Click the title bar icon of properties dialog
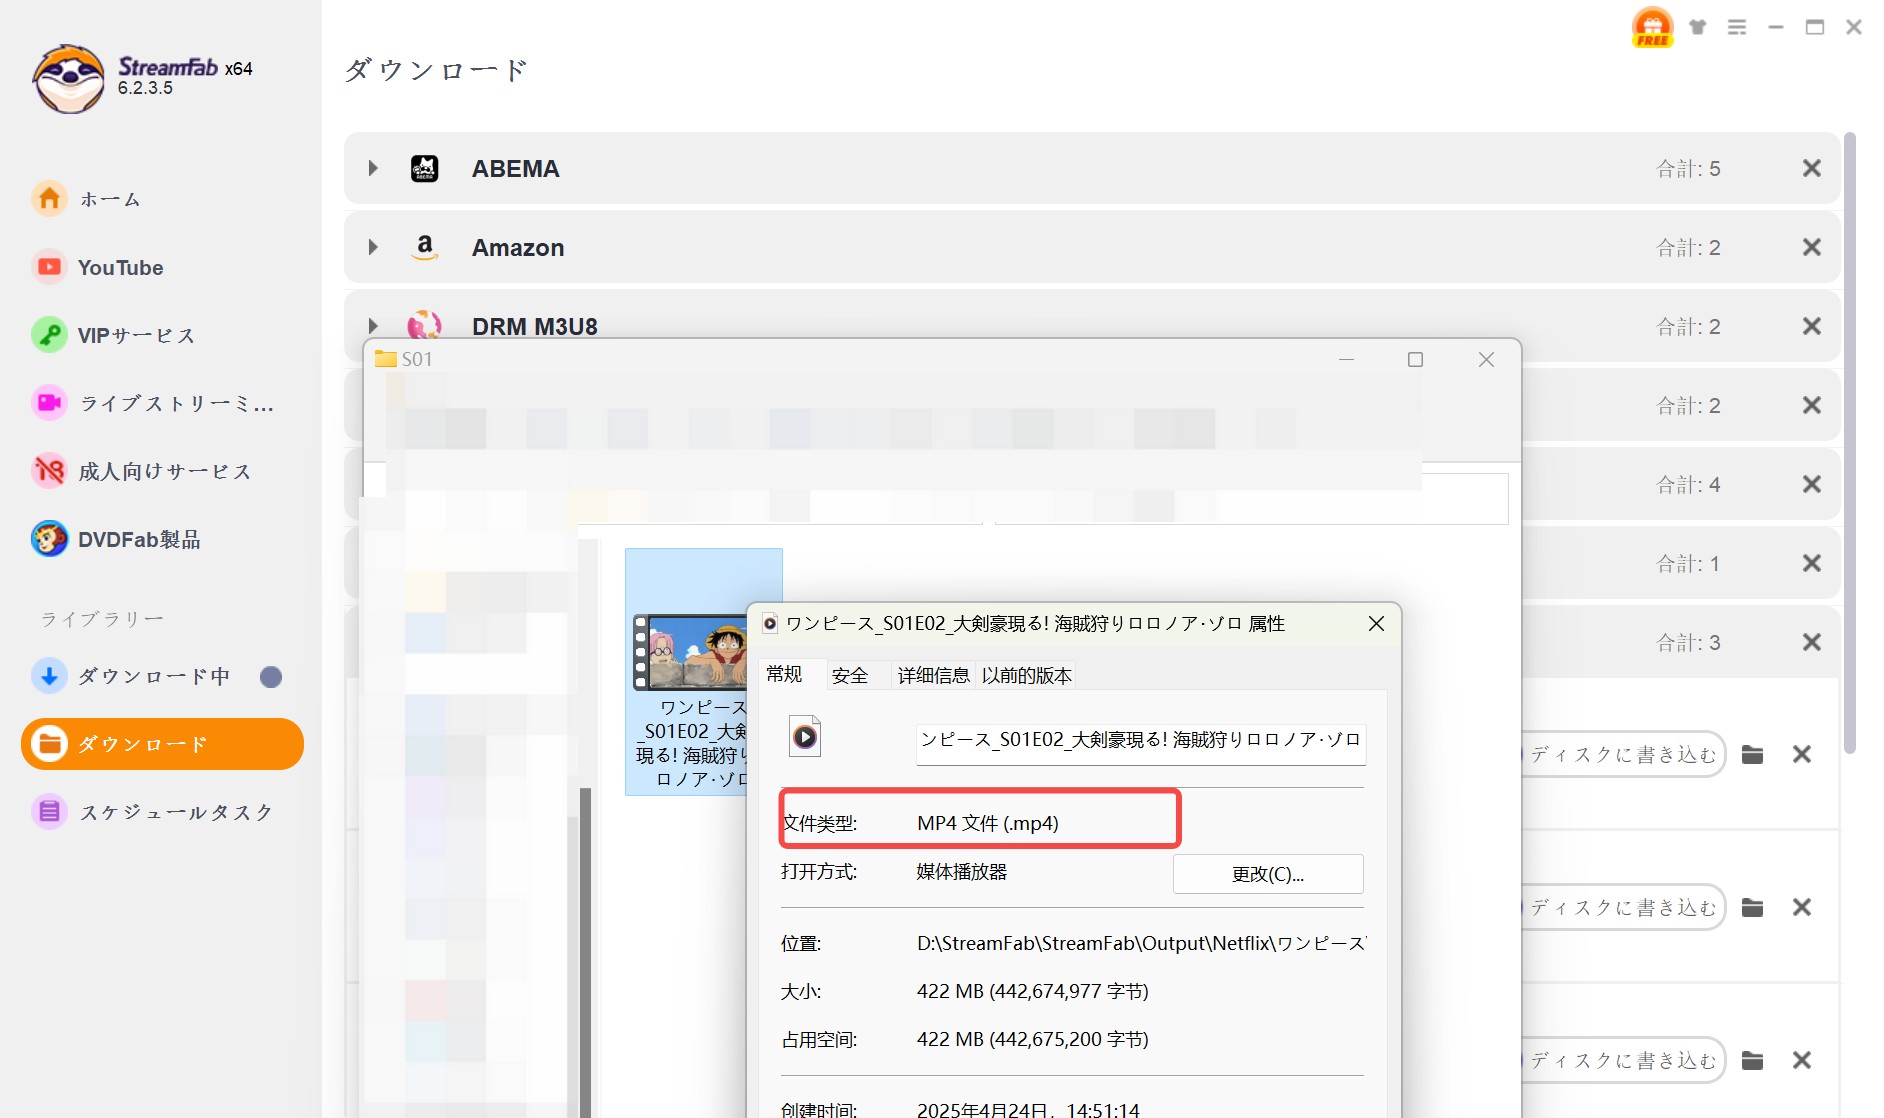The image size is (1884, 1118). [770, 624]
